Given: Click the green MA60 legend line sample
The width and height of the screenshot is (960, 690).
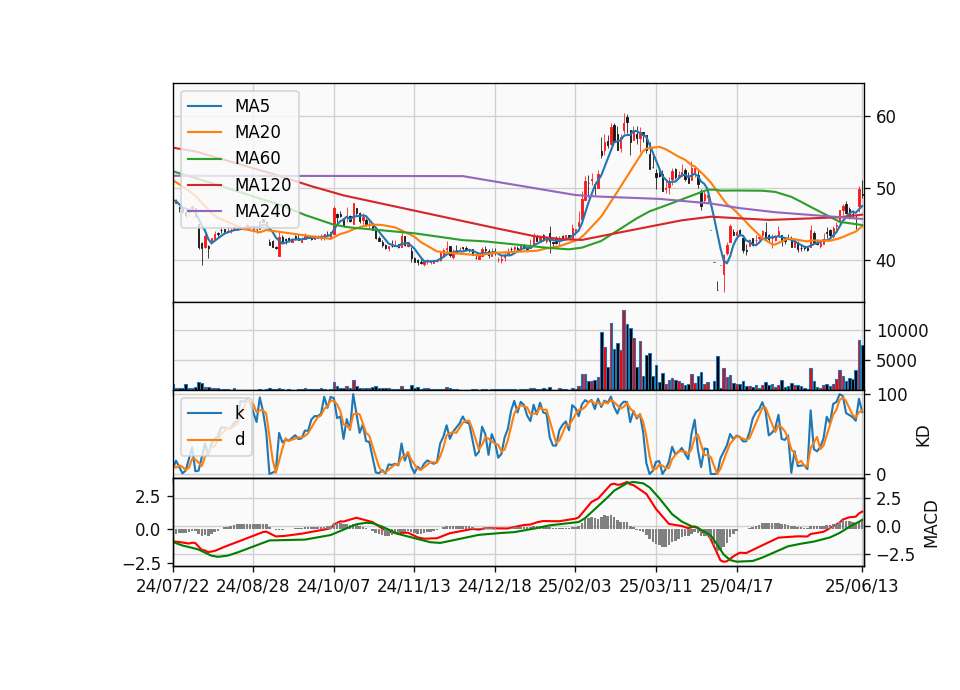Looking at the screenshot, I should click(204, 158).
